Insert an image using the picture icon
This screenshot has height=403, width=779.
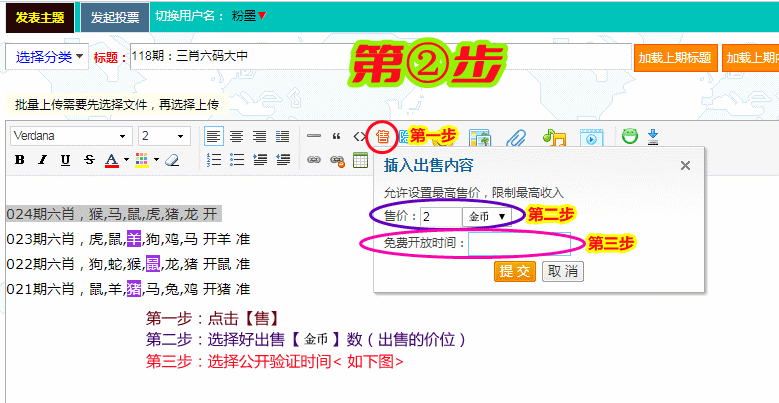coord(480,138)
